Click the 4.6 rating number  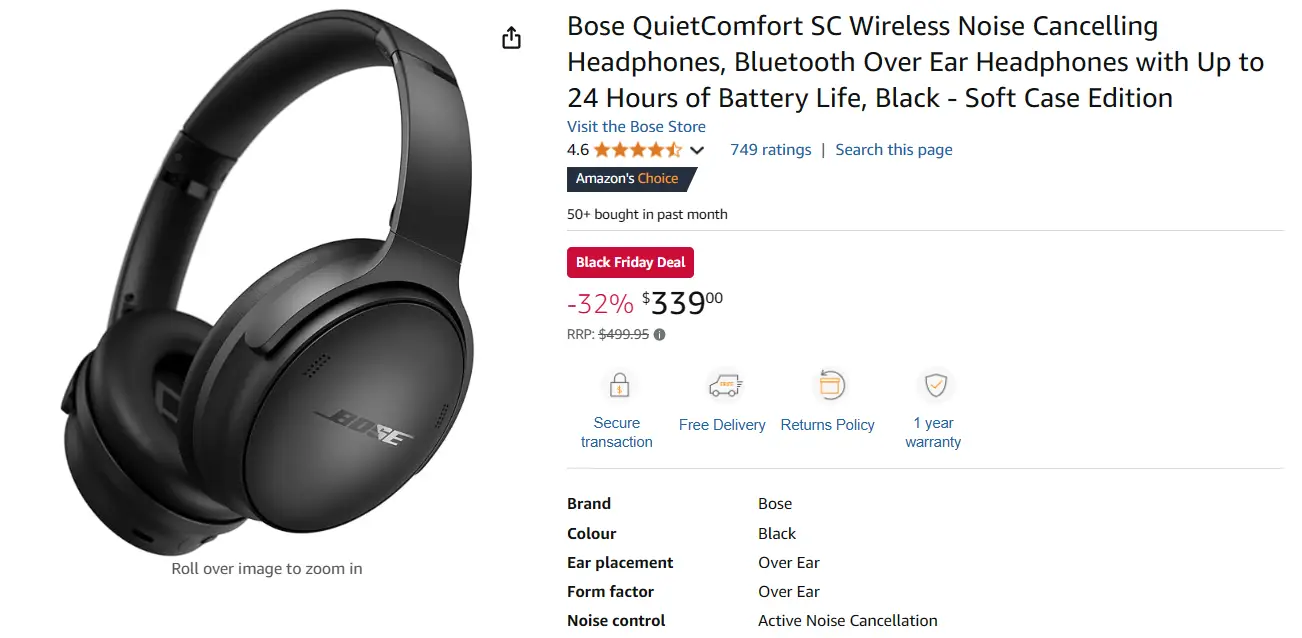[577, 150]
